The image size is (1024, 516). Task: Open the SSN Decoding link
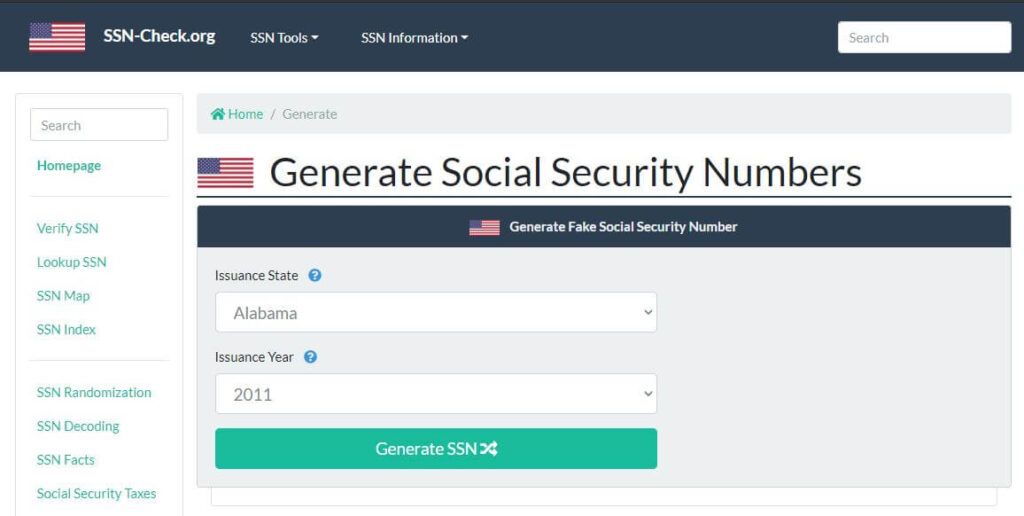click(x=78, y=426)
